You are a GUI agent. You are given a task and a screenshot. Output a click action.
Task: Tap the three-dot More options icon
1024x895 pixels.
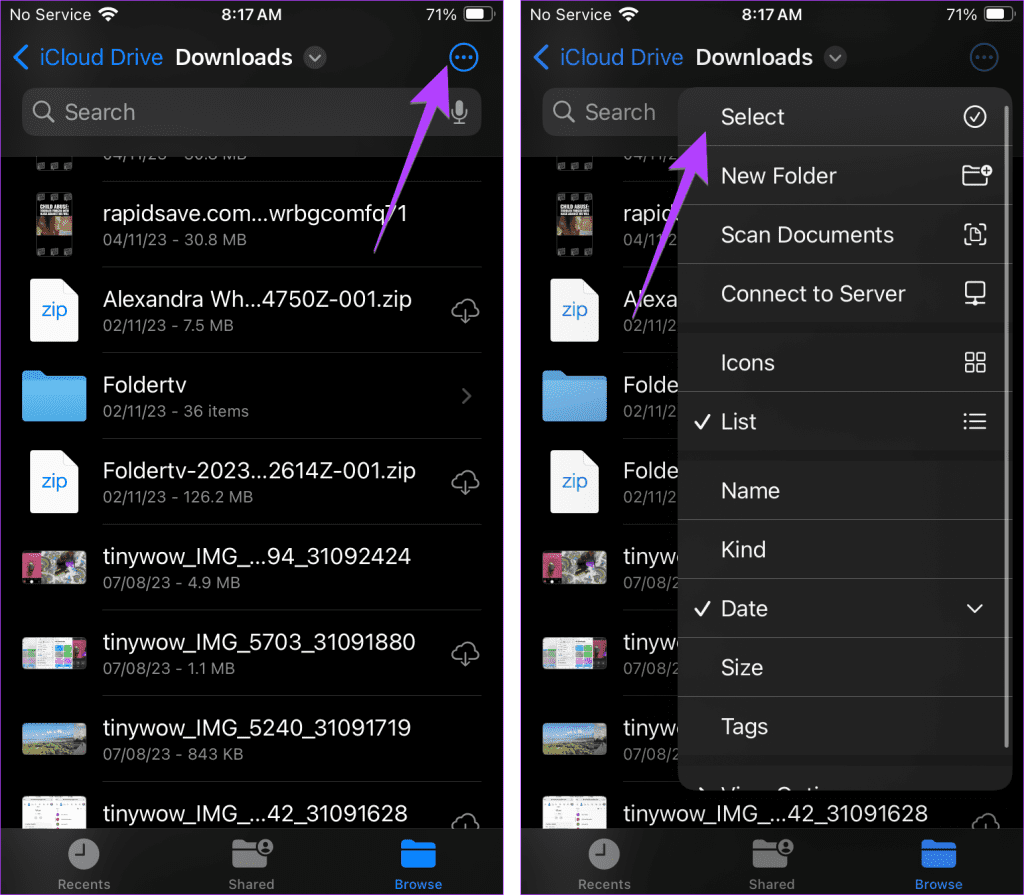[463, 57]
